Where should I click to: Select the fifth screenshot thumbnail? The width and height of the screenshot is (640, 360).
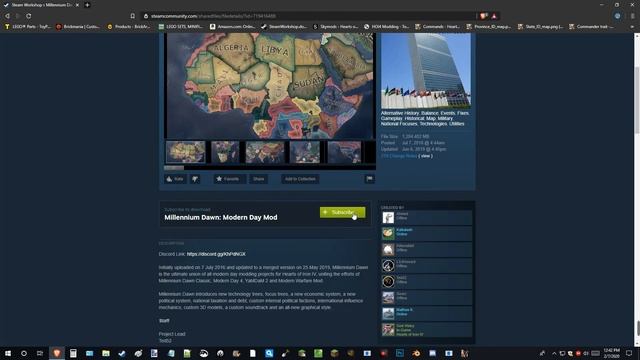point(344,152)
